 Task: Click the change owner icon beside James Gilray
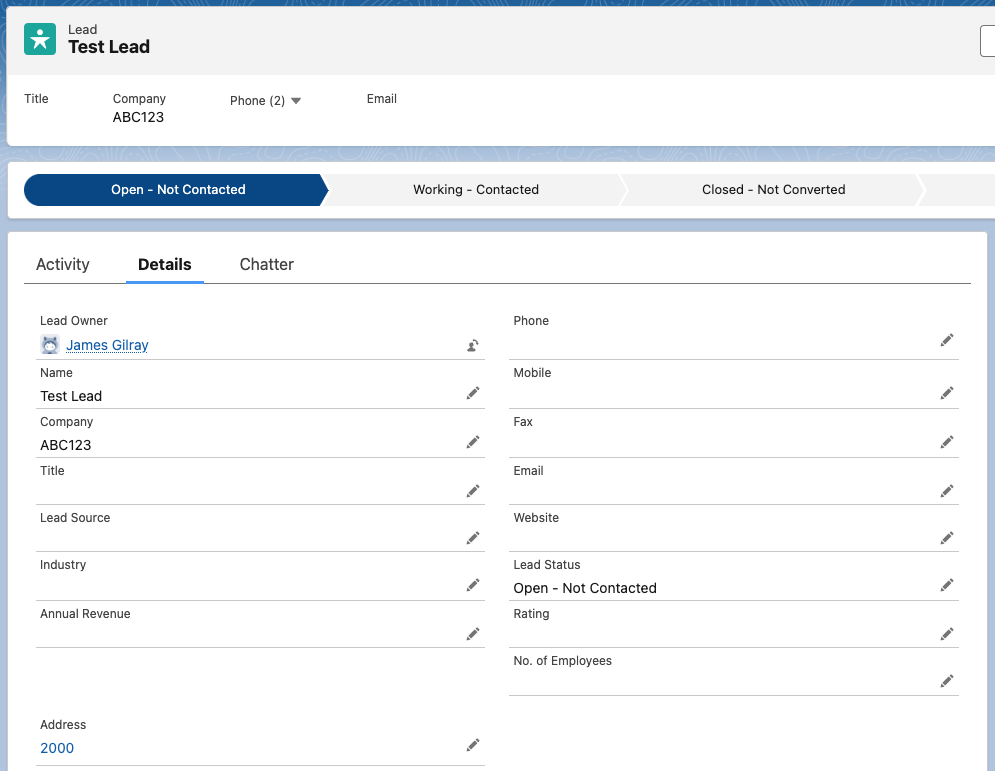(x=473, y=345)
